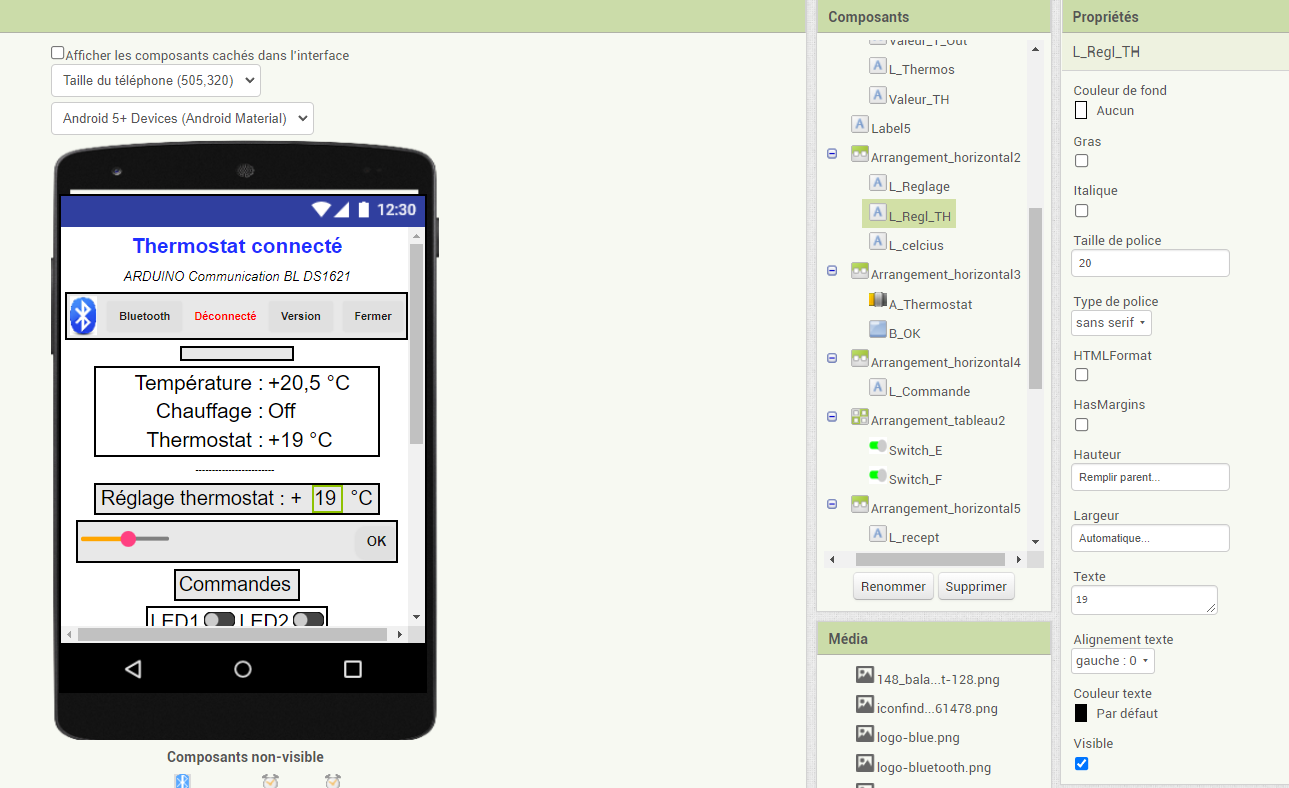This screenshot has height=788, width=1289.
Task: Uncheck the Visible property checkbox
Action: 1081,764
